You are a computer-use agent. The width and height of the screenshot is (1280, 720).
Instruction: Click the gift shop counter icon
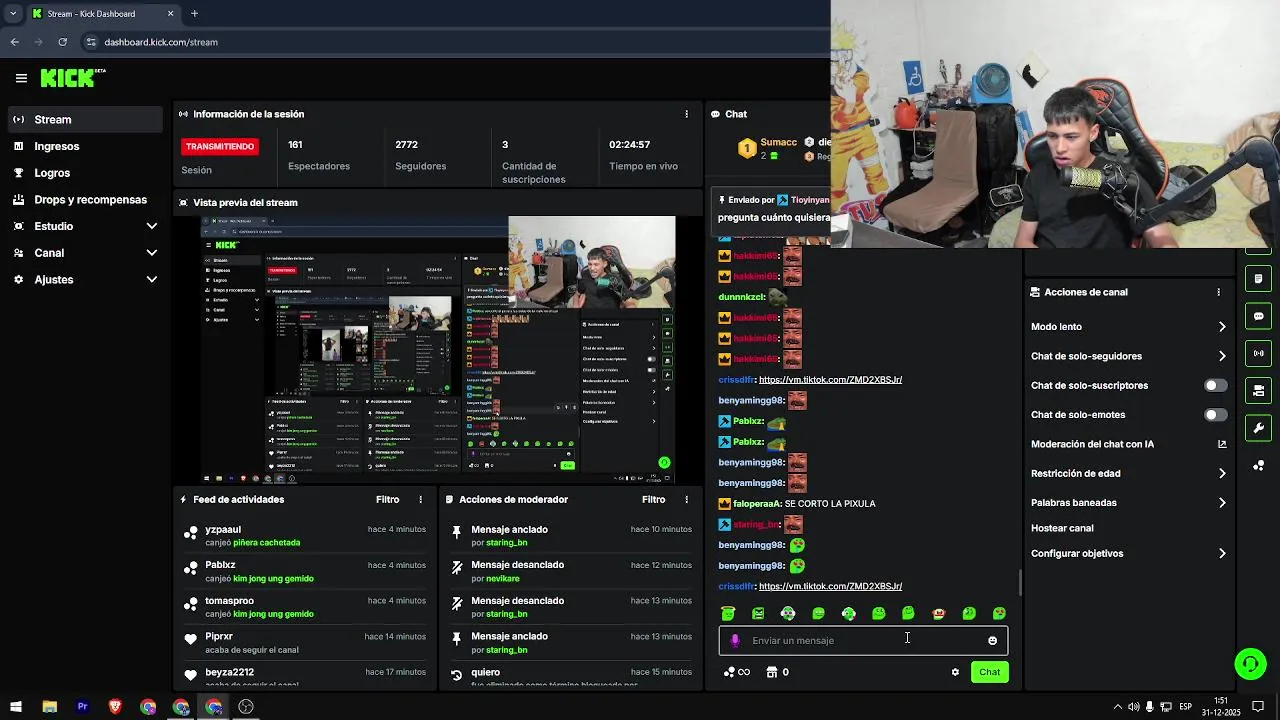[x=777, y=672]
